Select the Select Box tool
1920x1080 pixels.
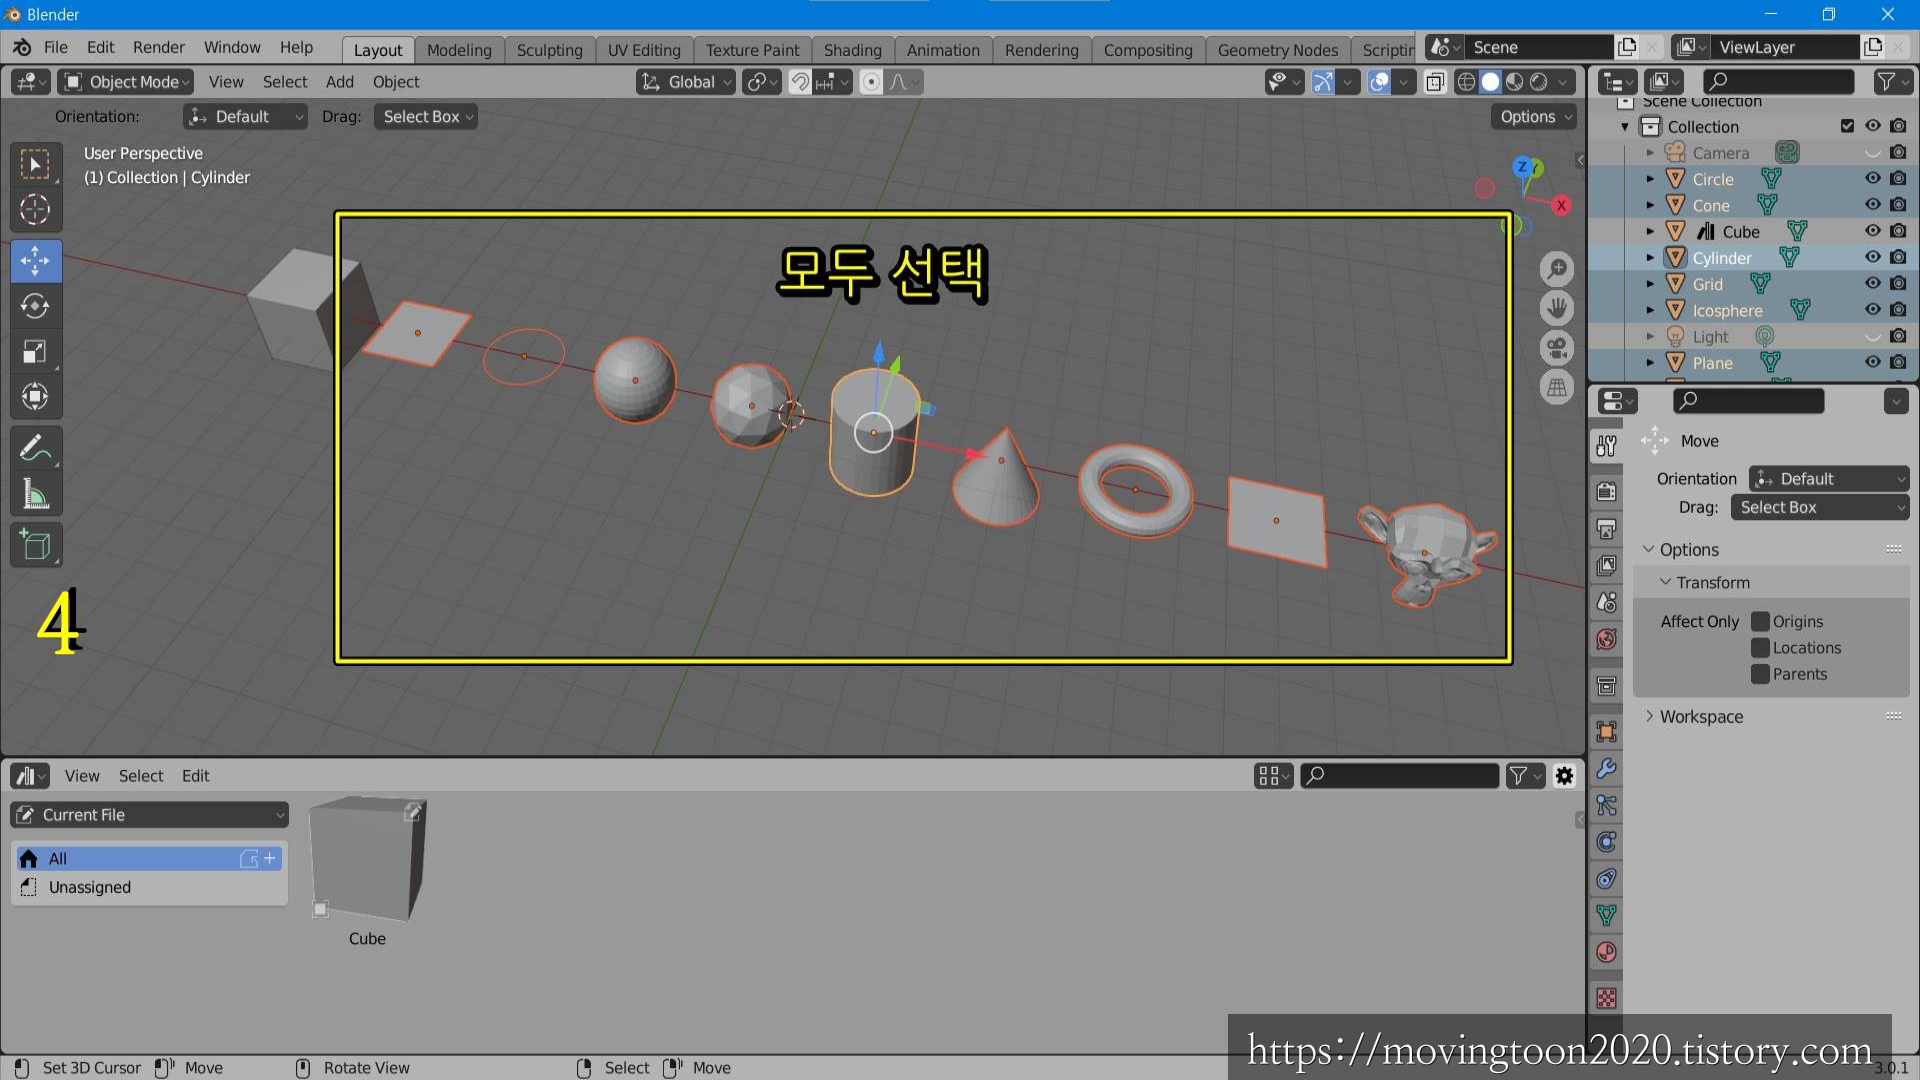pos(35,165)
